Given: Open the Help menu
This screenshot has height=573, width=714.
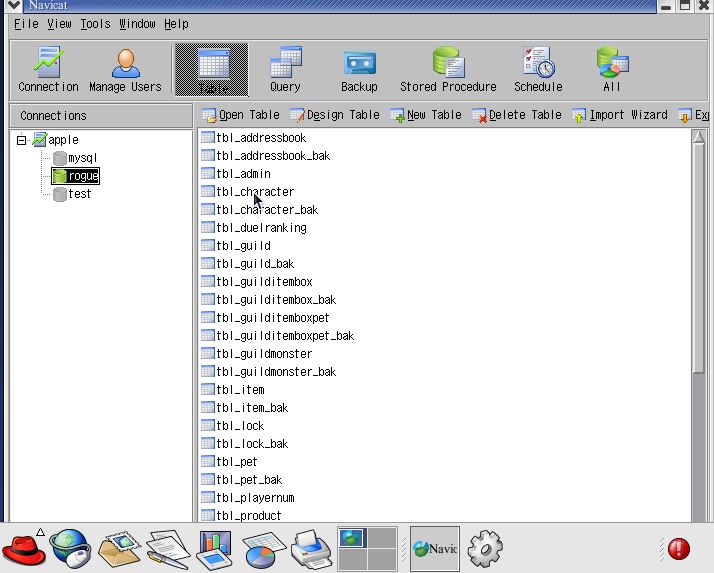Looking at the screenshot, I should [x=176, y=24].
